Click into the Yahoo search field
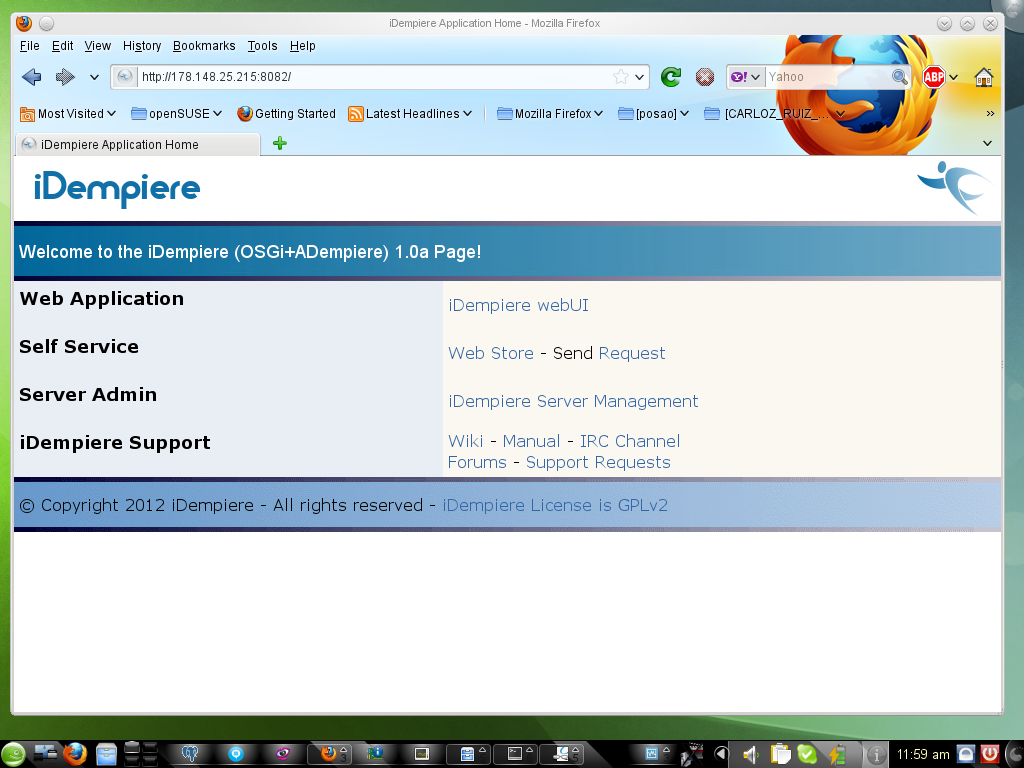This screenshot has width=1024, height=768. [x=827, y=77]
